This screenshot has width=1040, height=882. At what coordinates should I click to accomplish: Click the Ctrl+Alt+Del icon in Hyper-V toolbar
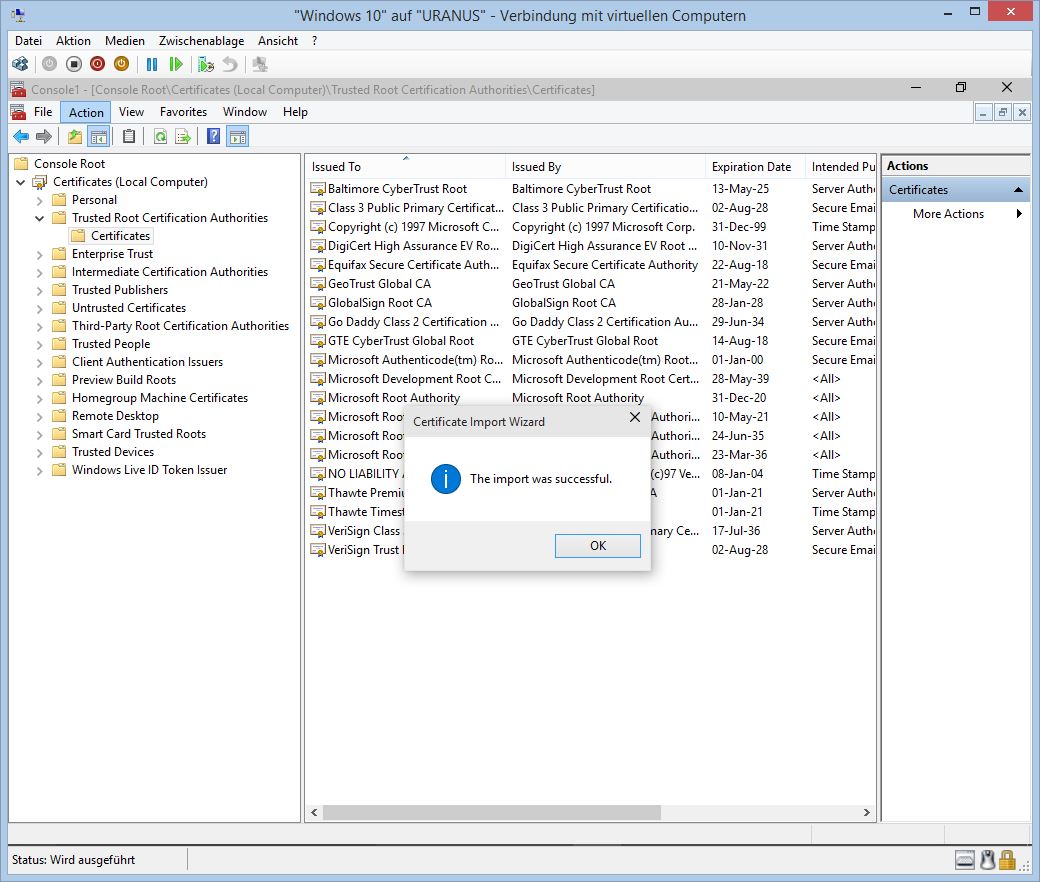20,64
